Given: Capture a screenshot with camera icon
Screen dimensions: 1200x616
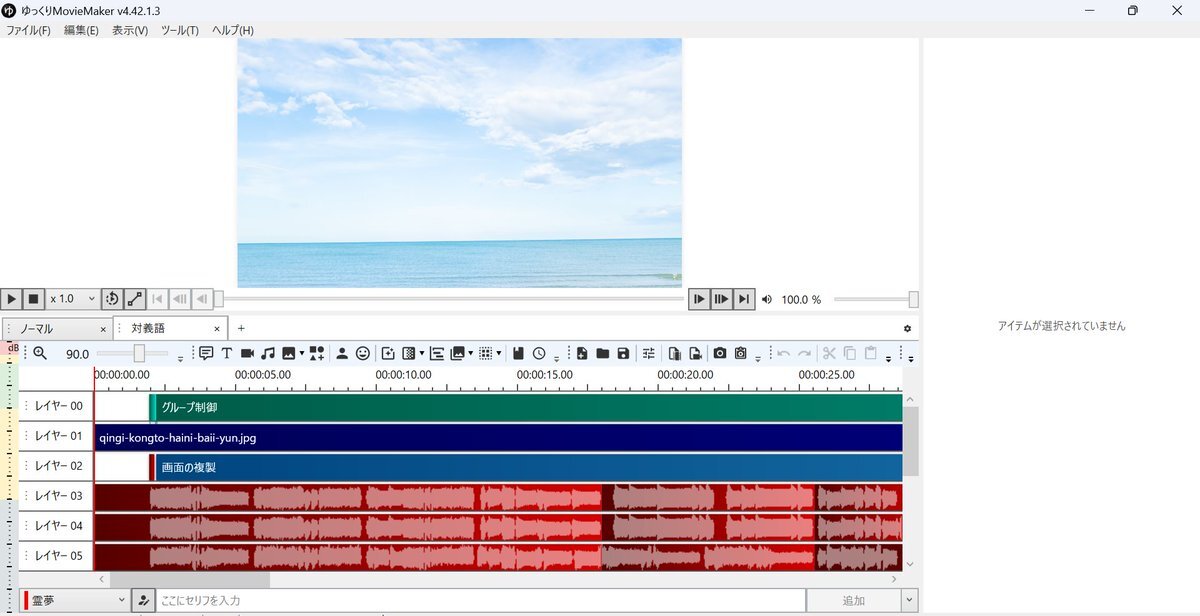Looking at the screenshot, I should point(719,353).
